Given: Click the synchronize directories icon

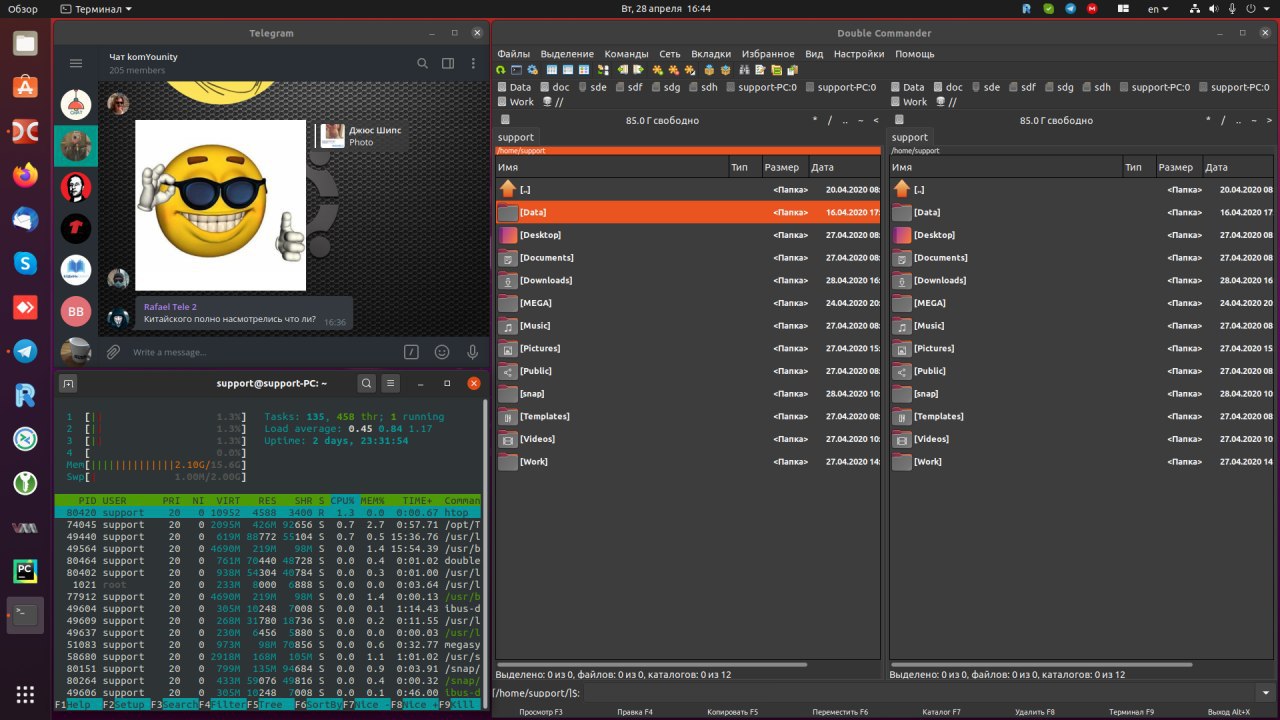Looking at the screenshot, I should pos(776,70).
